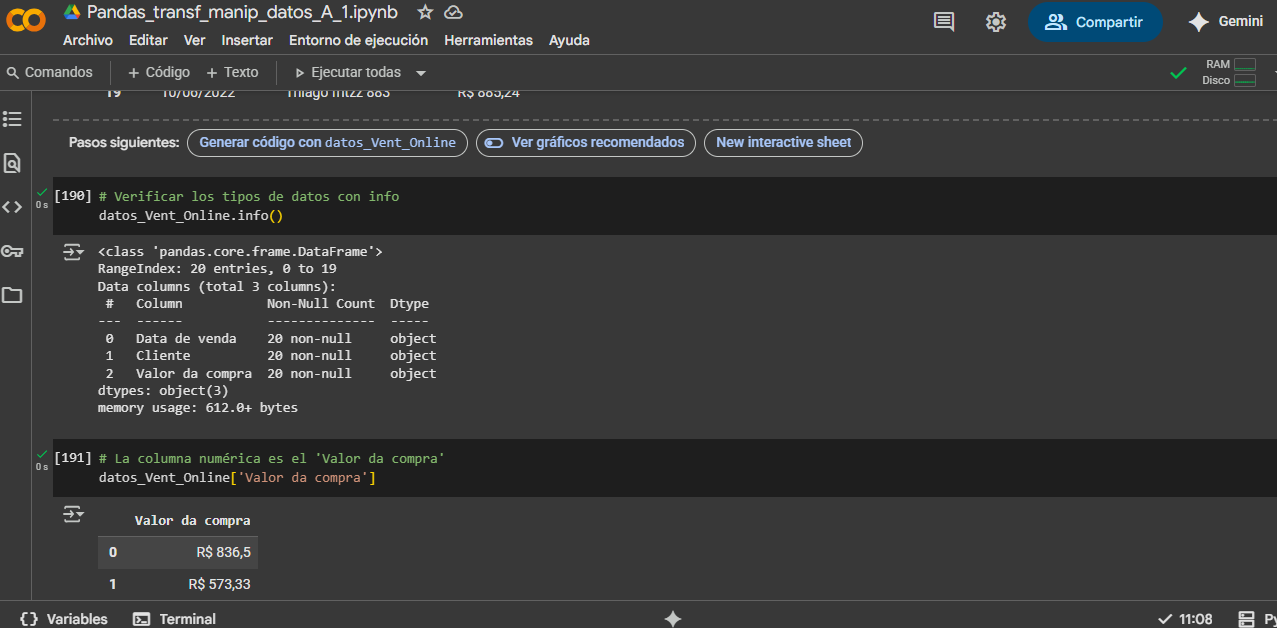Click the Google Drive icon beside the notebook title

72,12
